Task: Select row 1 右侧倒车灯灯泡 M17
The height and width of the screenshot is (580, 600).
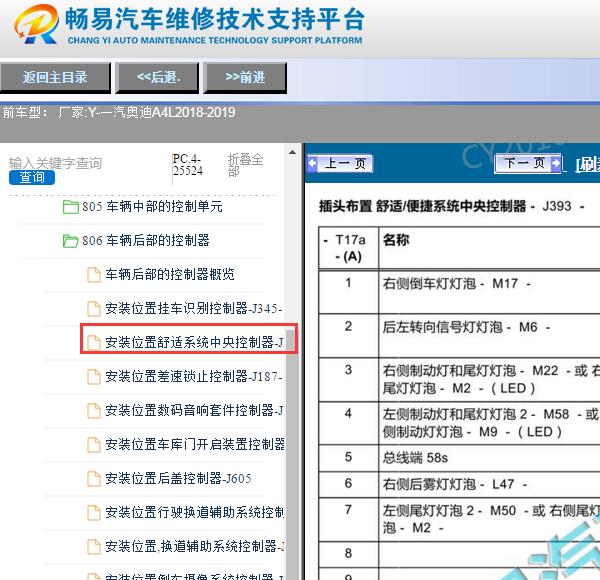Action: [459, 292]
